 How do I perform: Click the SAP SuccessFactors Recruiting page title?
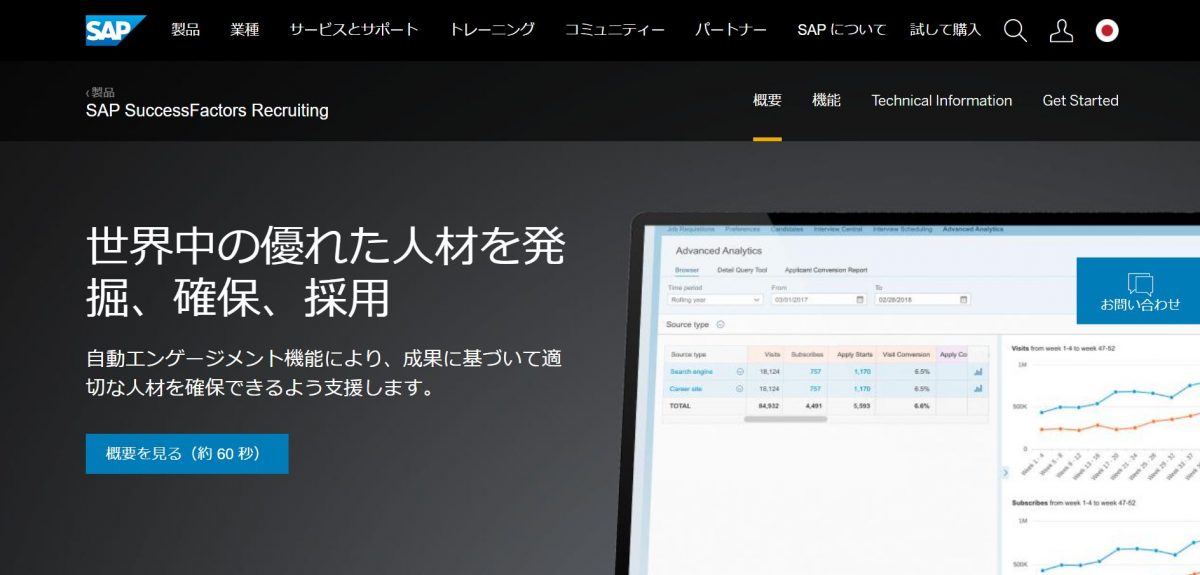coord(207,111)
